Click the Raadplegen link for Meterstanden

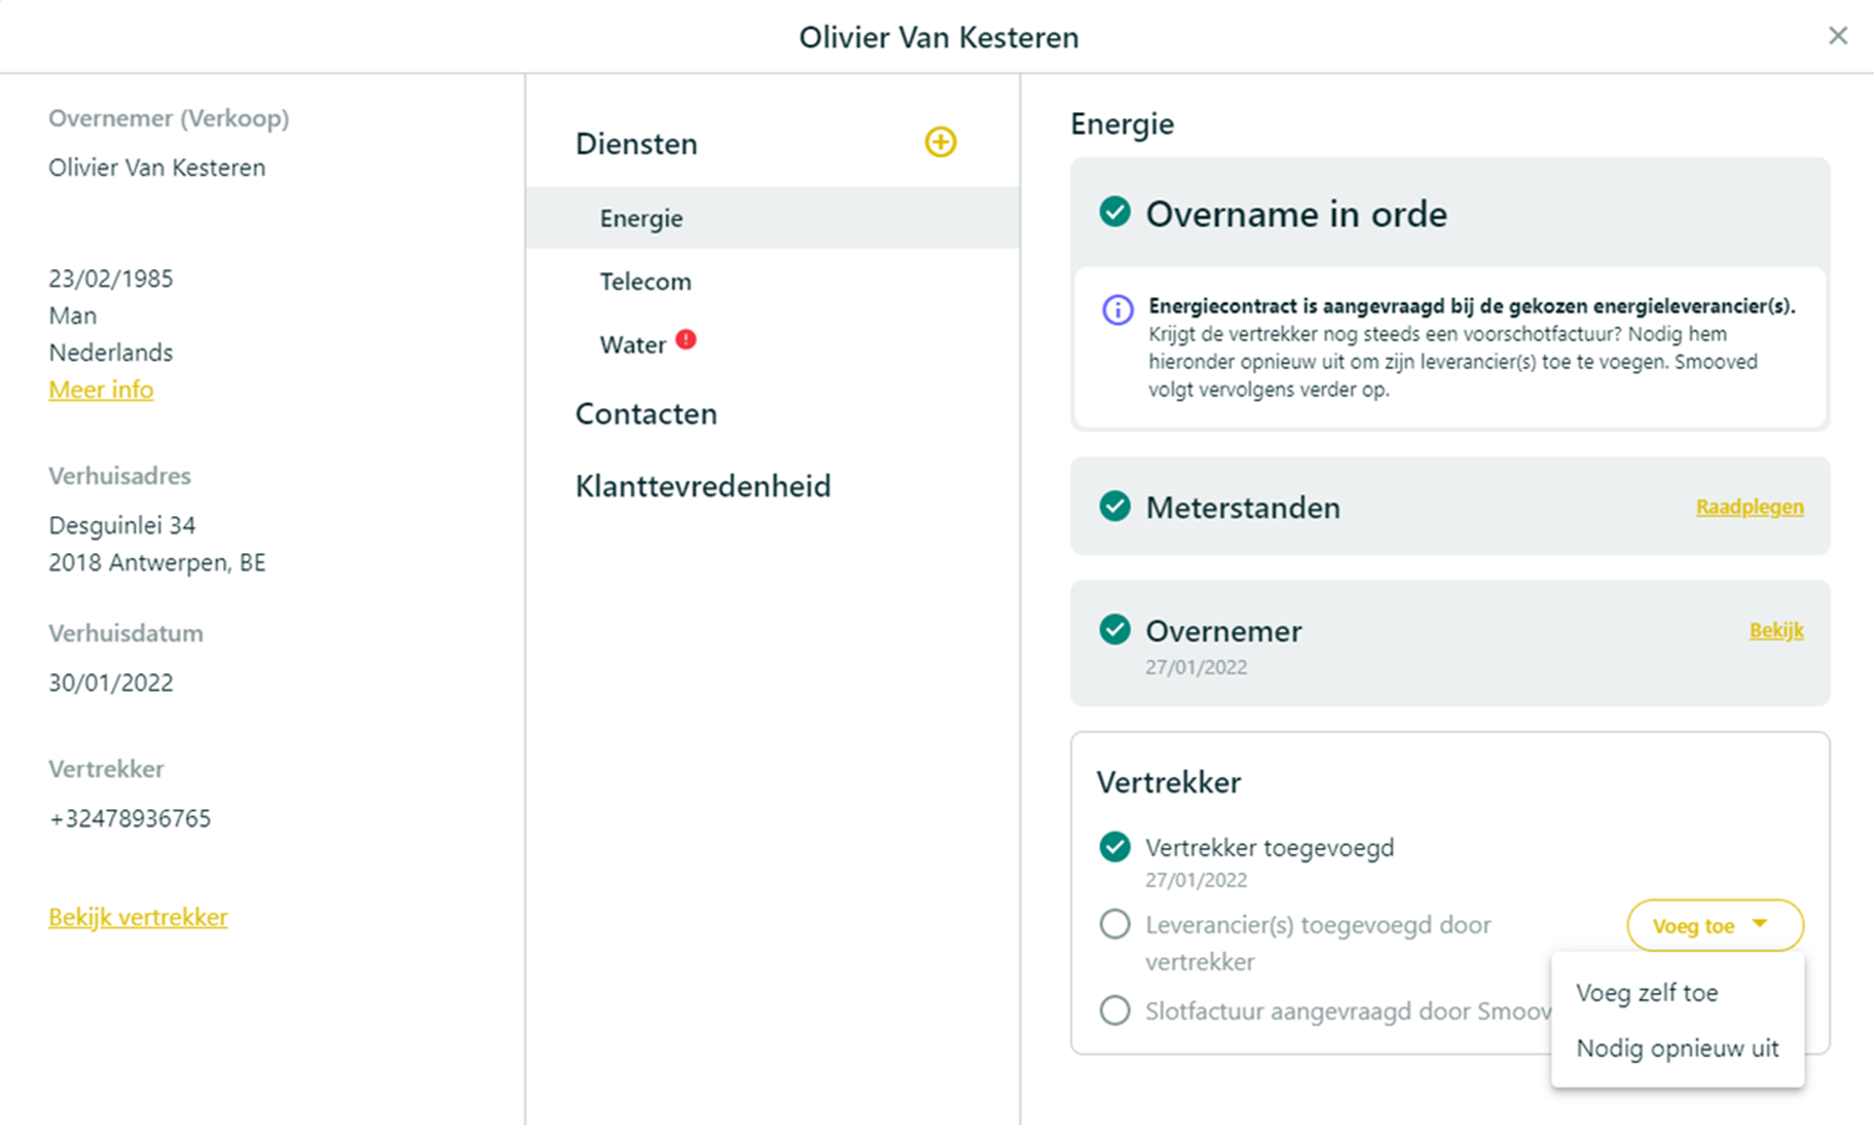point(1750,507)
